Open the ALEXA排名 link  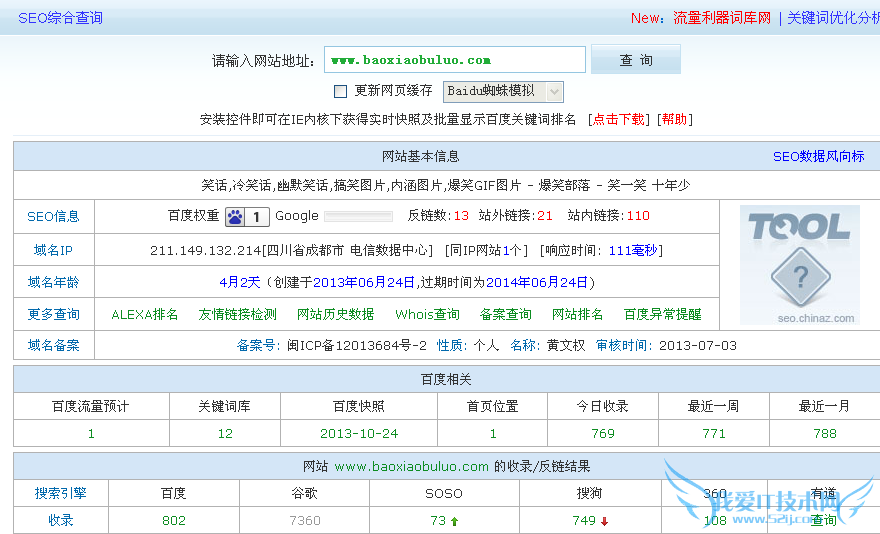pyautogui.click(x=144, y=314)
